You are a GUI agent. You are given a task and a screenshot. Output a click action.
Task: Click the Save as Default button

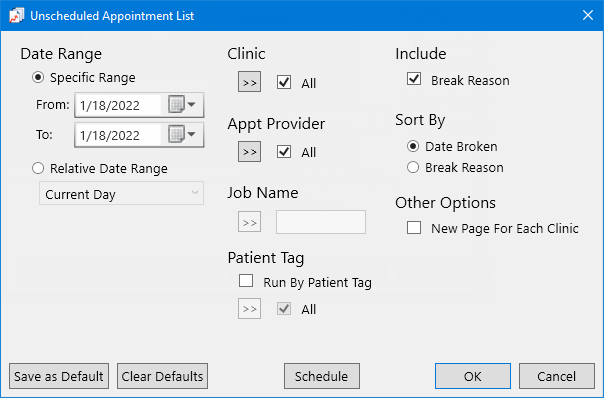tap(59, 376)
